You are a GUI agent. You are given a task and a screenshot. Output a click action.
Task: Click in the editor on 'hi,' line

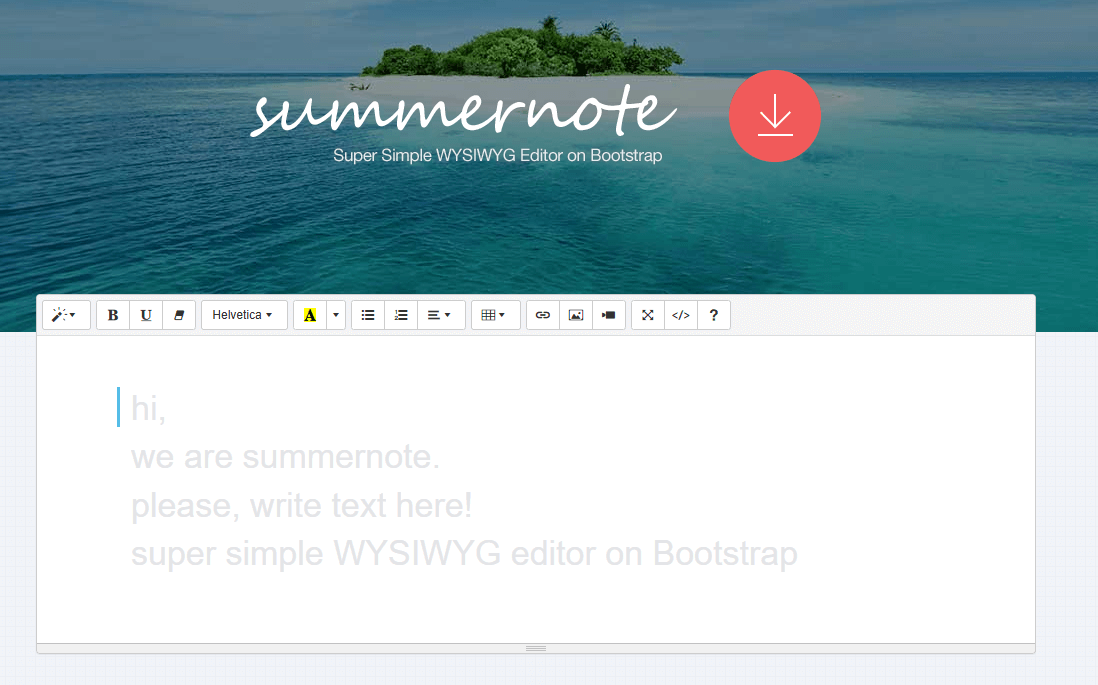point(148,408)
